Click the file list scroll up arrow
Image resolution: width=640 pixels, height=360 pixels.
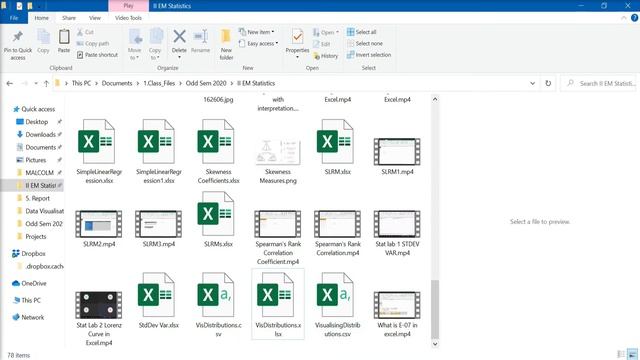(435, 99)
